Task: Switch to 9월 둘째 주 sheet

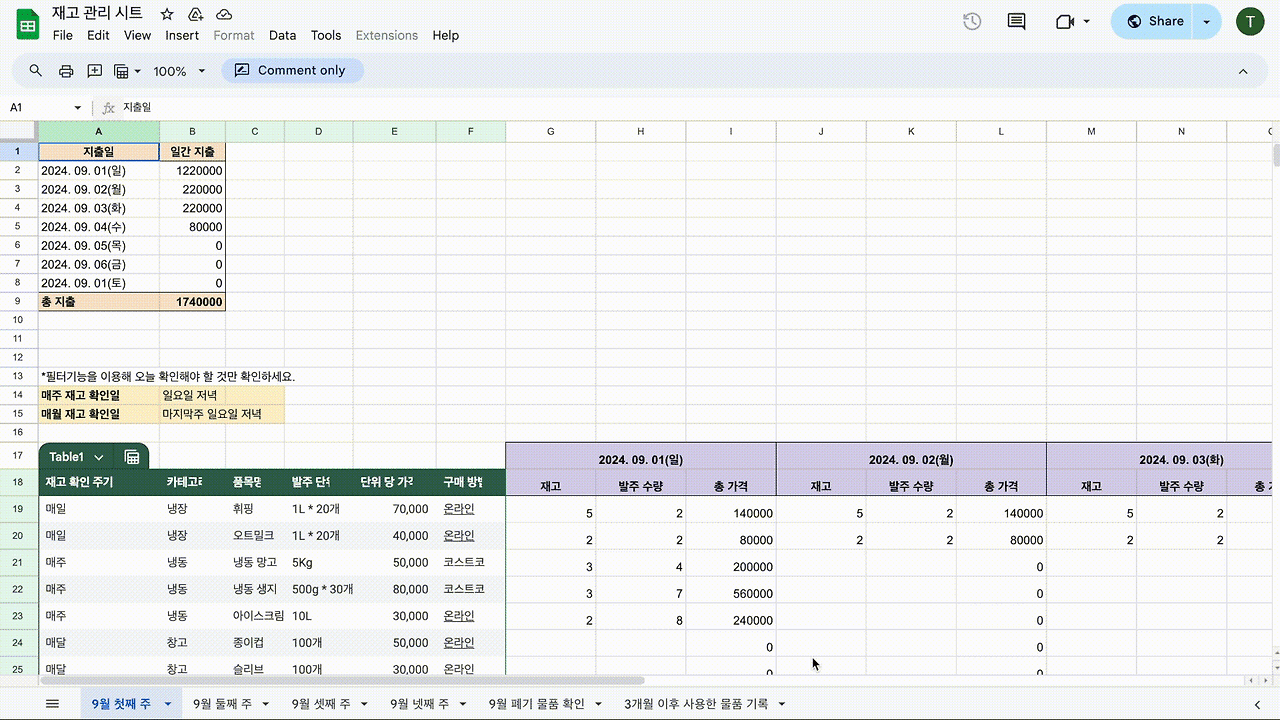Action: point(222,704)
